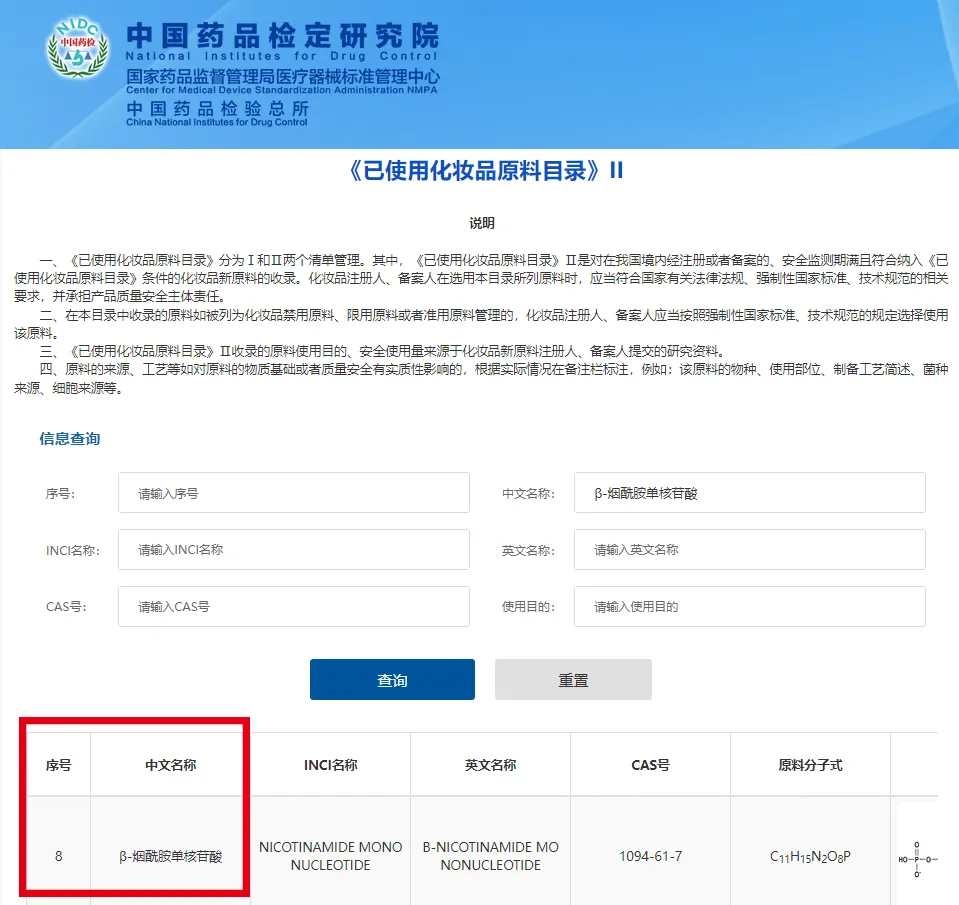Click the NICOTINAMIDE MONONUCLEOTIDE INCI cell
Screen dimensions: 959x905
pos(330,855)
